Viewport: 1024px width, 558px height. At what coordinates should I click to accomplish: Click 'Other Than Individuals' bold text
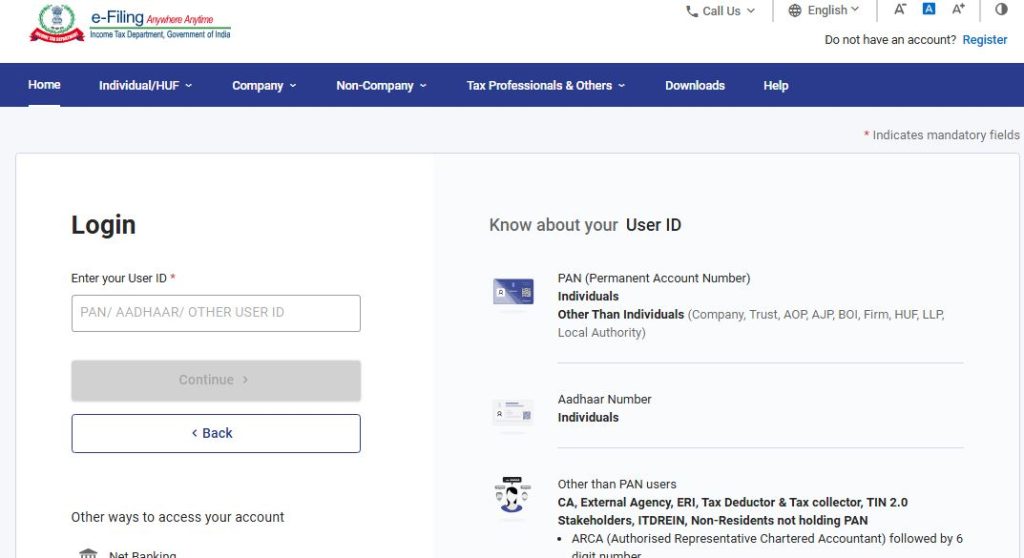pos(620,314)
